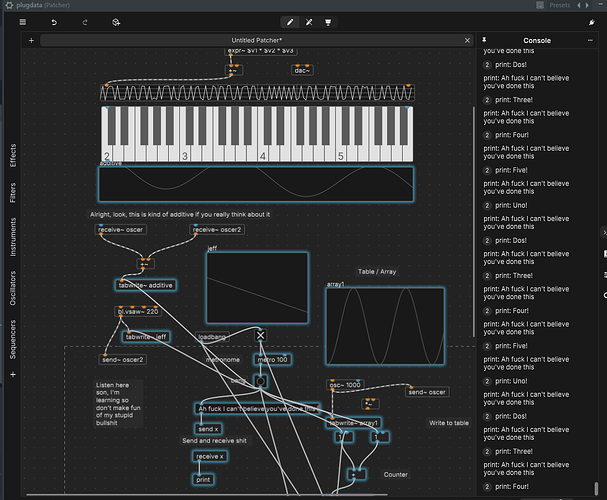The height and width of the screenshot is (500, 607).
Task: Switch to run mode icon
Action: coord(309,22)
